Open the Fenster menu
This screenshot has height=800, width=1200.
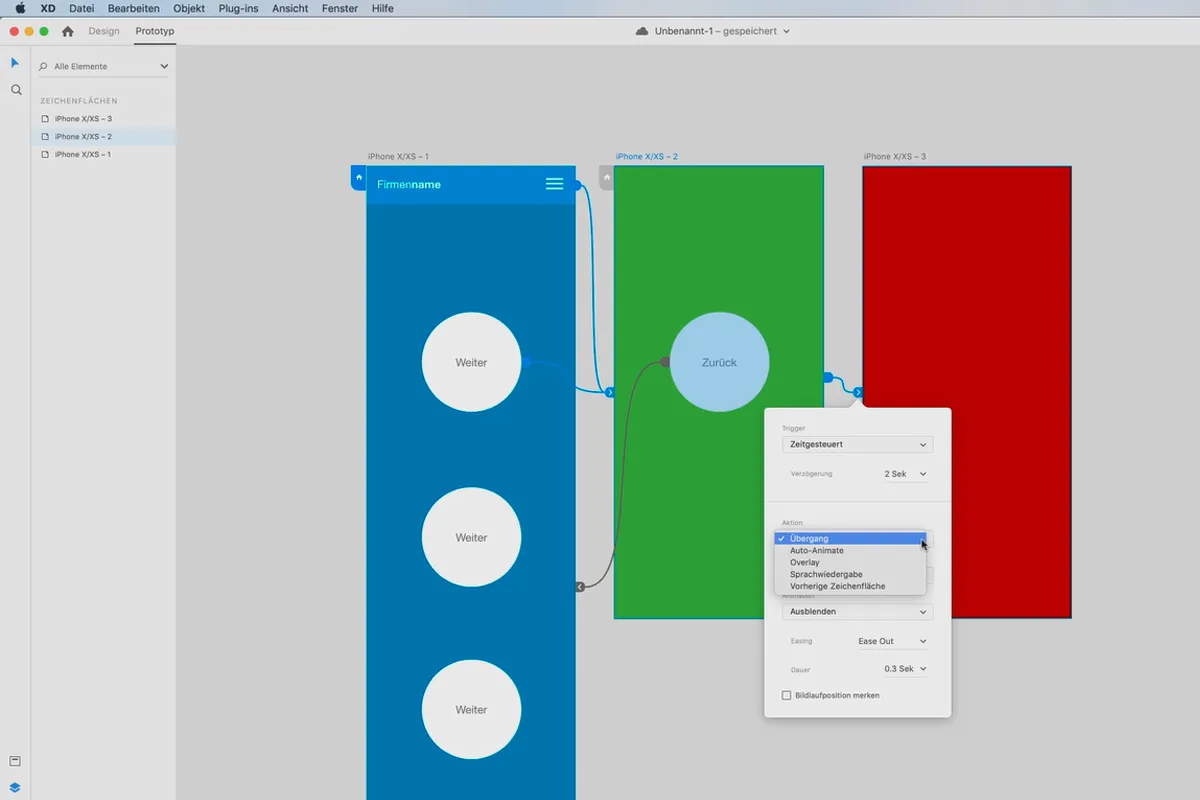click(341, 8)
